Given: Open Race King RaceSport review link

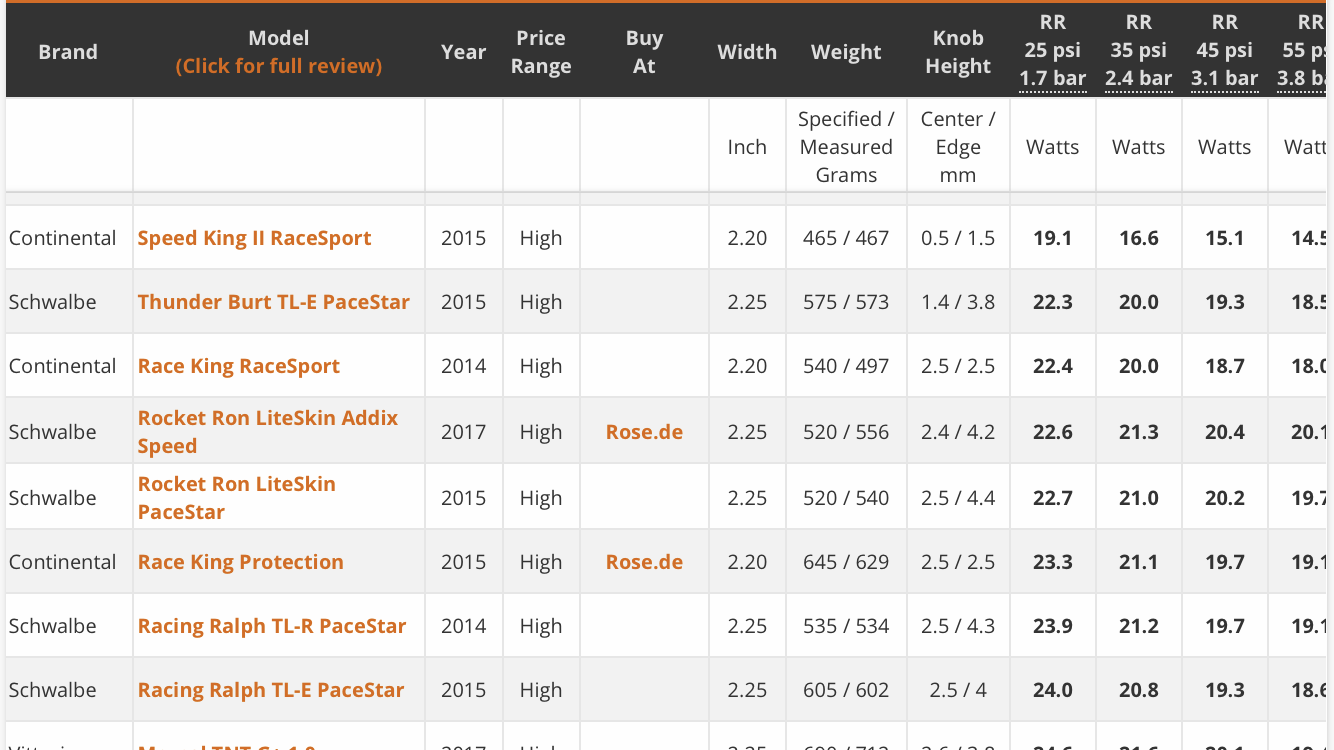Looking at the screenshot, I should point(238,366).
